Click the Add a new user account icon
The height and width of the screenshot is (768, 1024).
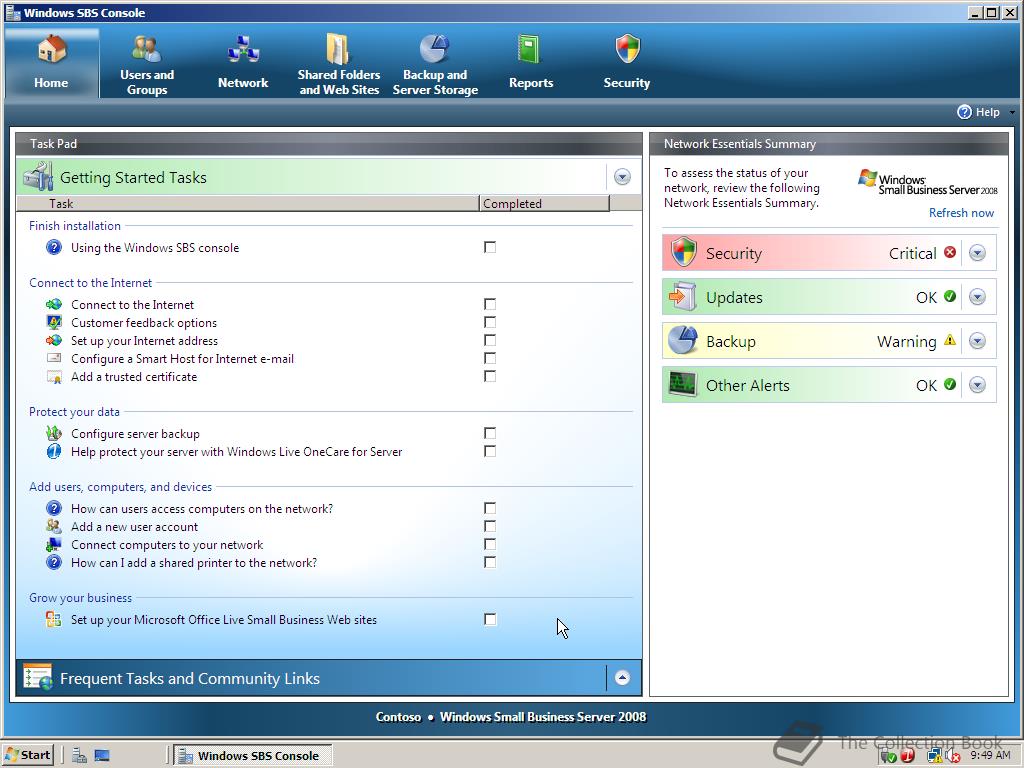[x=54, y=526]
